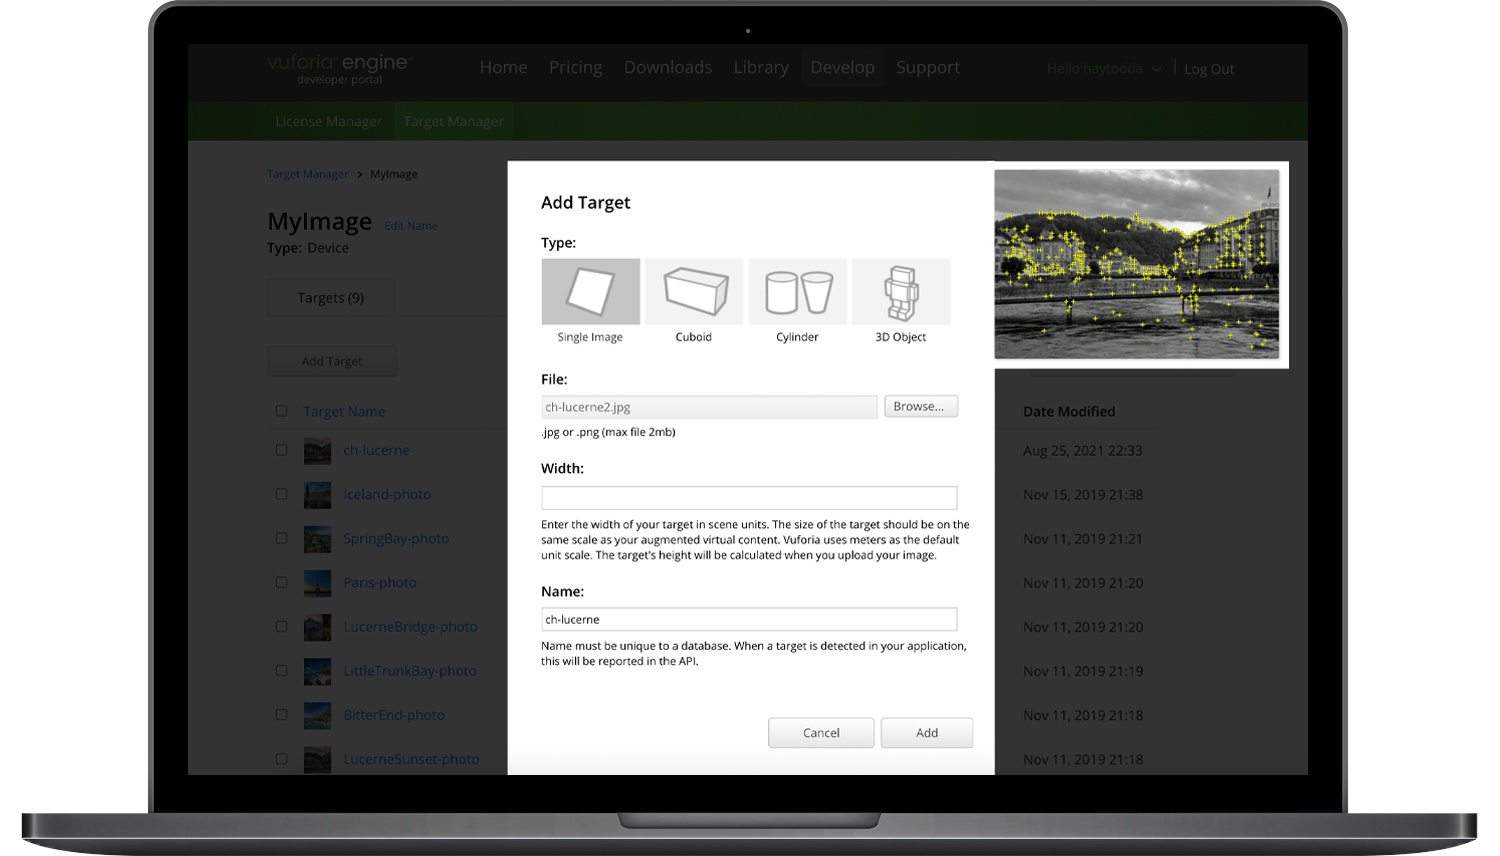Click the date Aug 25, 2021 22:33
Viewport: 1500px width, 856px height.
click(x=1083, y=450)
